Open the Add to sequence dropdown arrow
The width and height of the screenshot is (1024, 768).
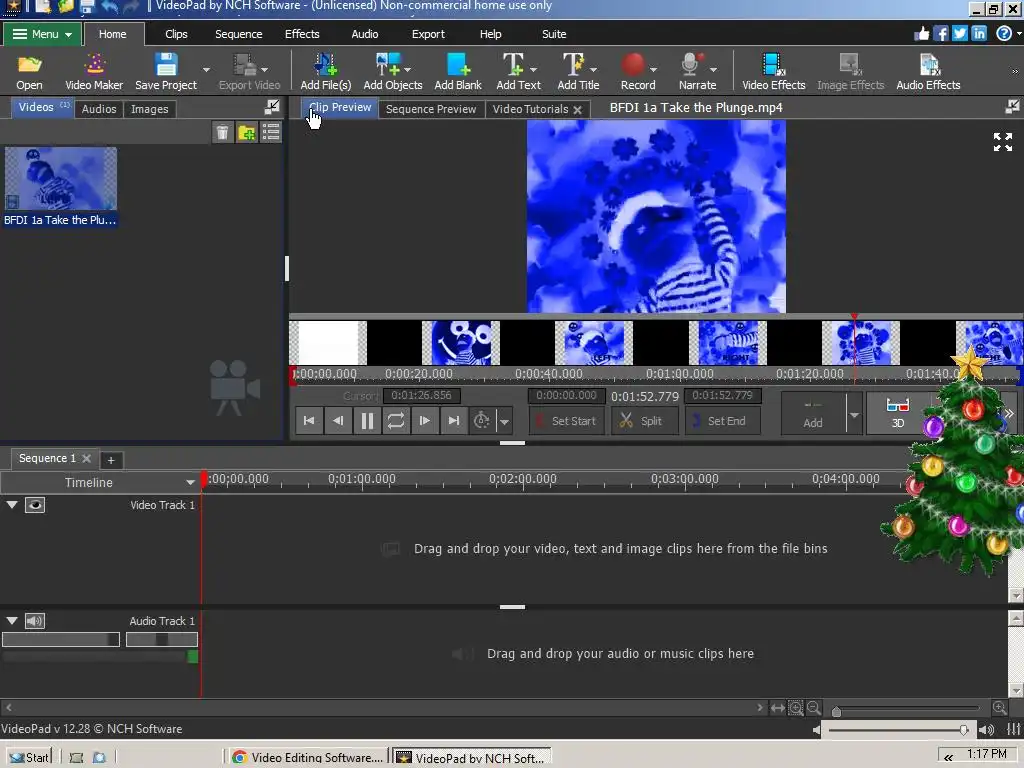tap(854, 415)
